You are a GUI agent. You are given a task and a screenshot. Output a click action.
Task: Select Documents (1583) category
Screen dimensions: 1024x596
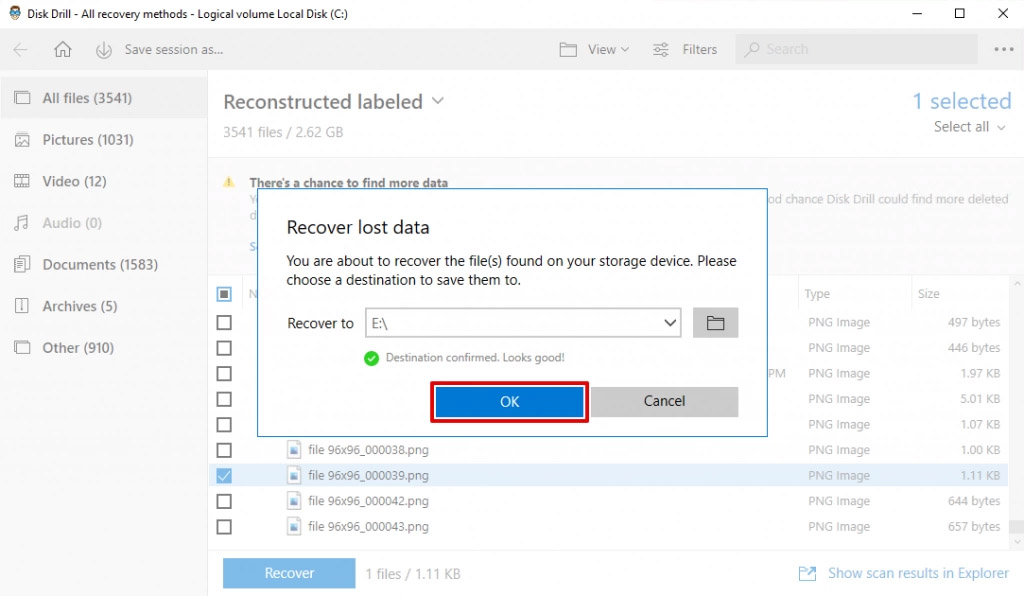tap(104, 265)
